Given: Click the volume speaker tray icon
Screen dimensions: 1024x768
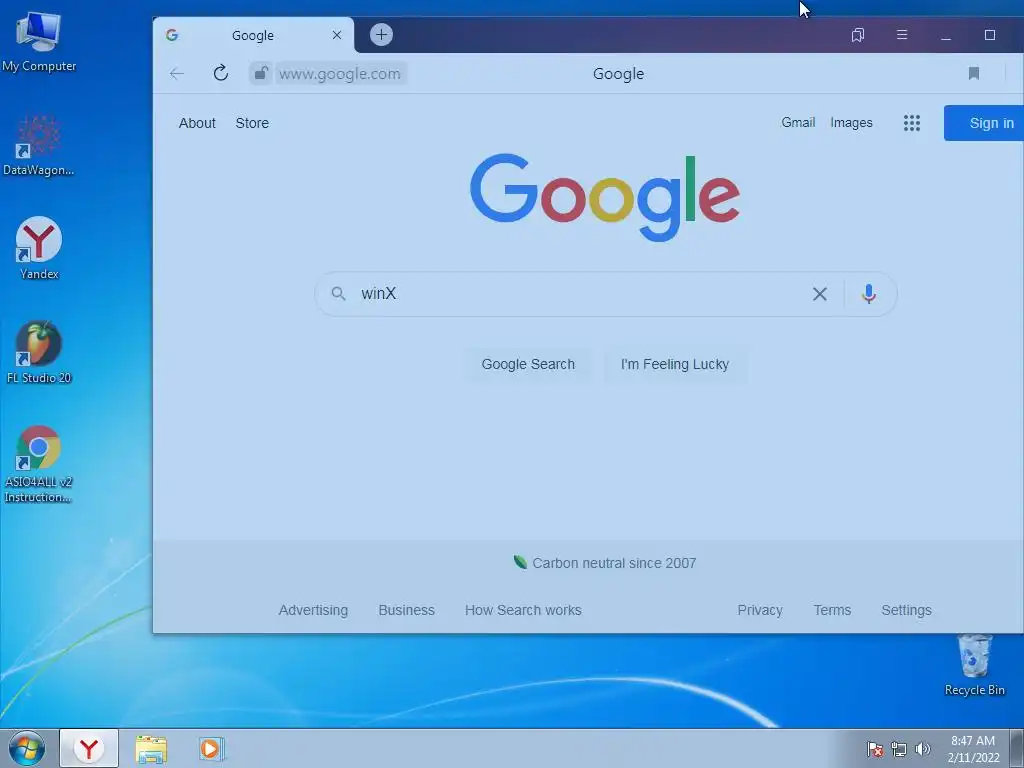Looking at the screenshot, I should click(923, 749).
